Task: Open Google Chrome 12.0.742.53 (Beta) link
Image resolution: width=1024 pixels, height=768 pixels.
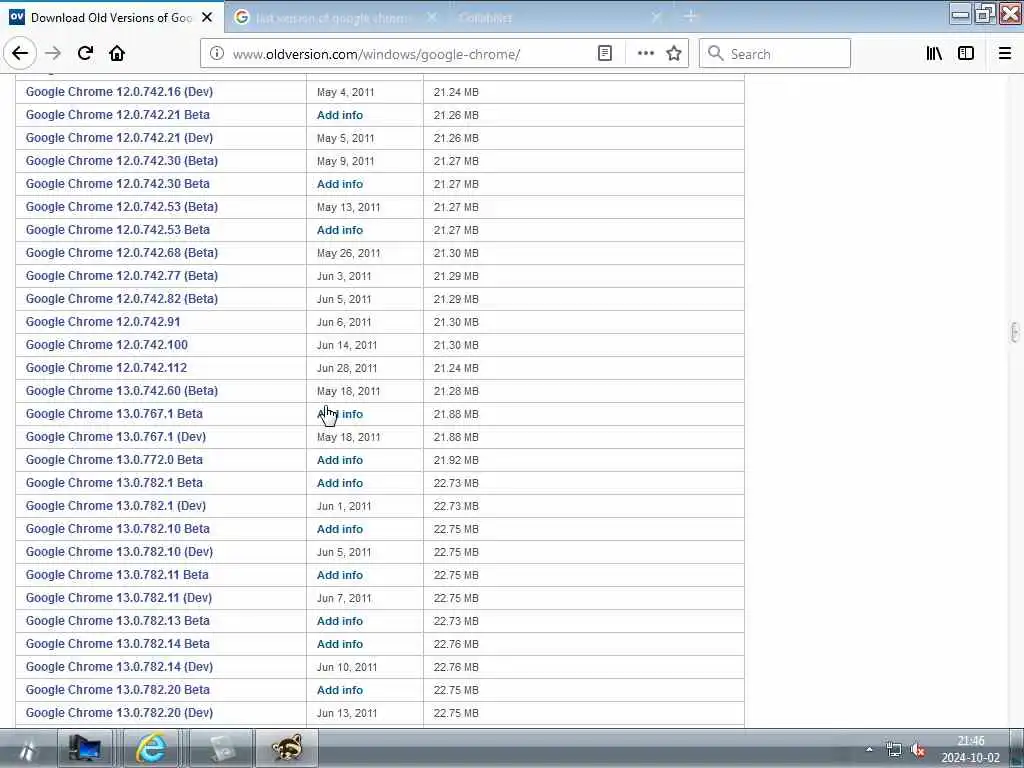Action: (121, 206)
